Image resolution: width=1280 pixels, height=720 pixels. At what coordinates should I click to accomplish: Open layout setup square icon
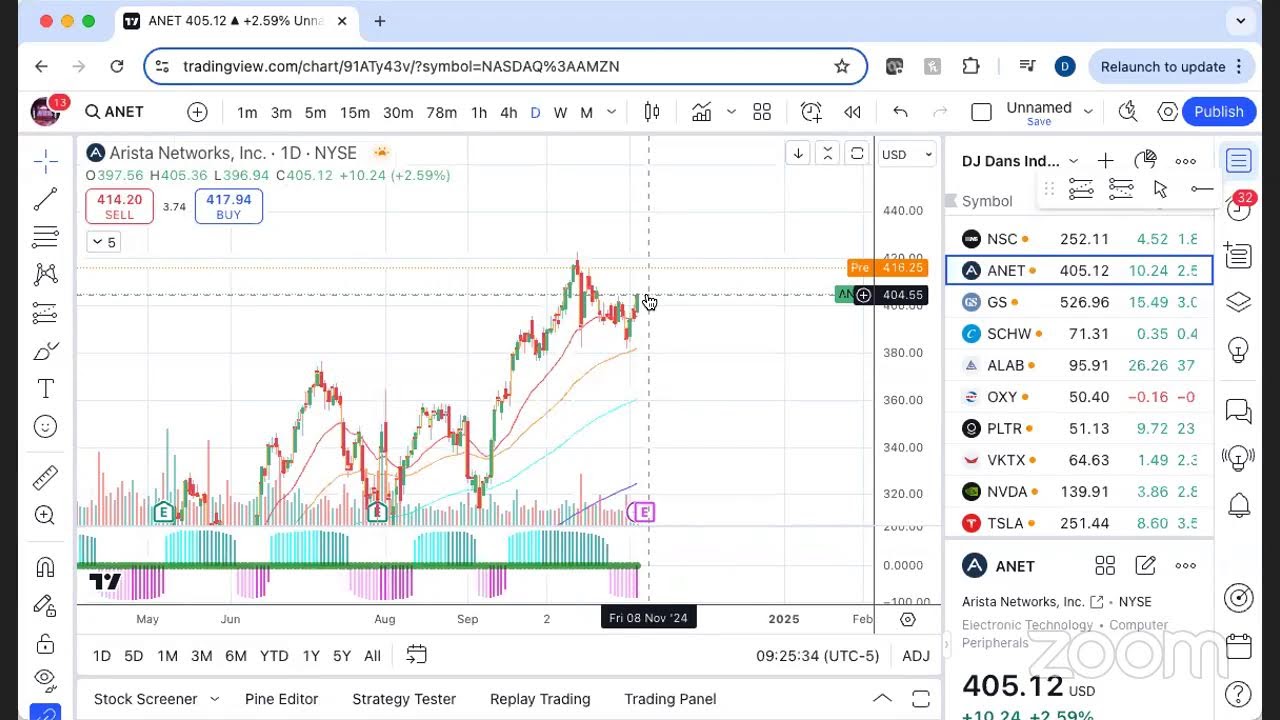[x=981, y=112]
